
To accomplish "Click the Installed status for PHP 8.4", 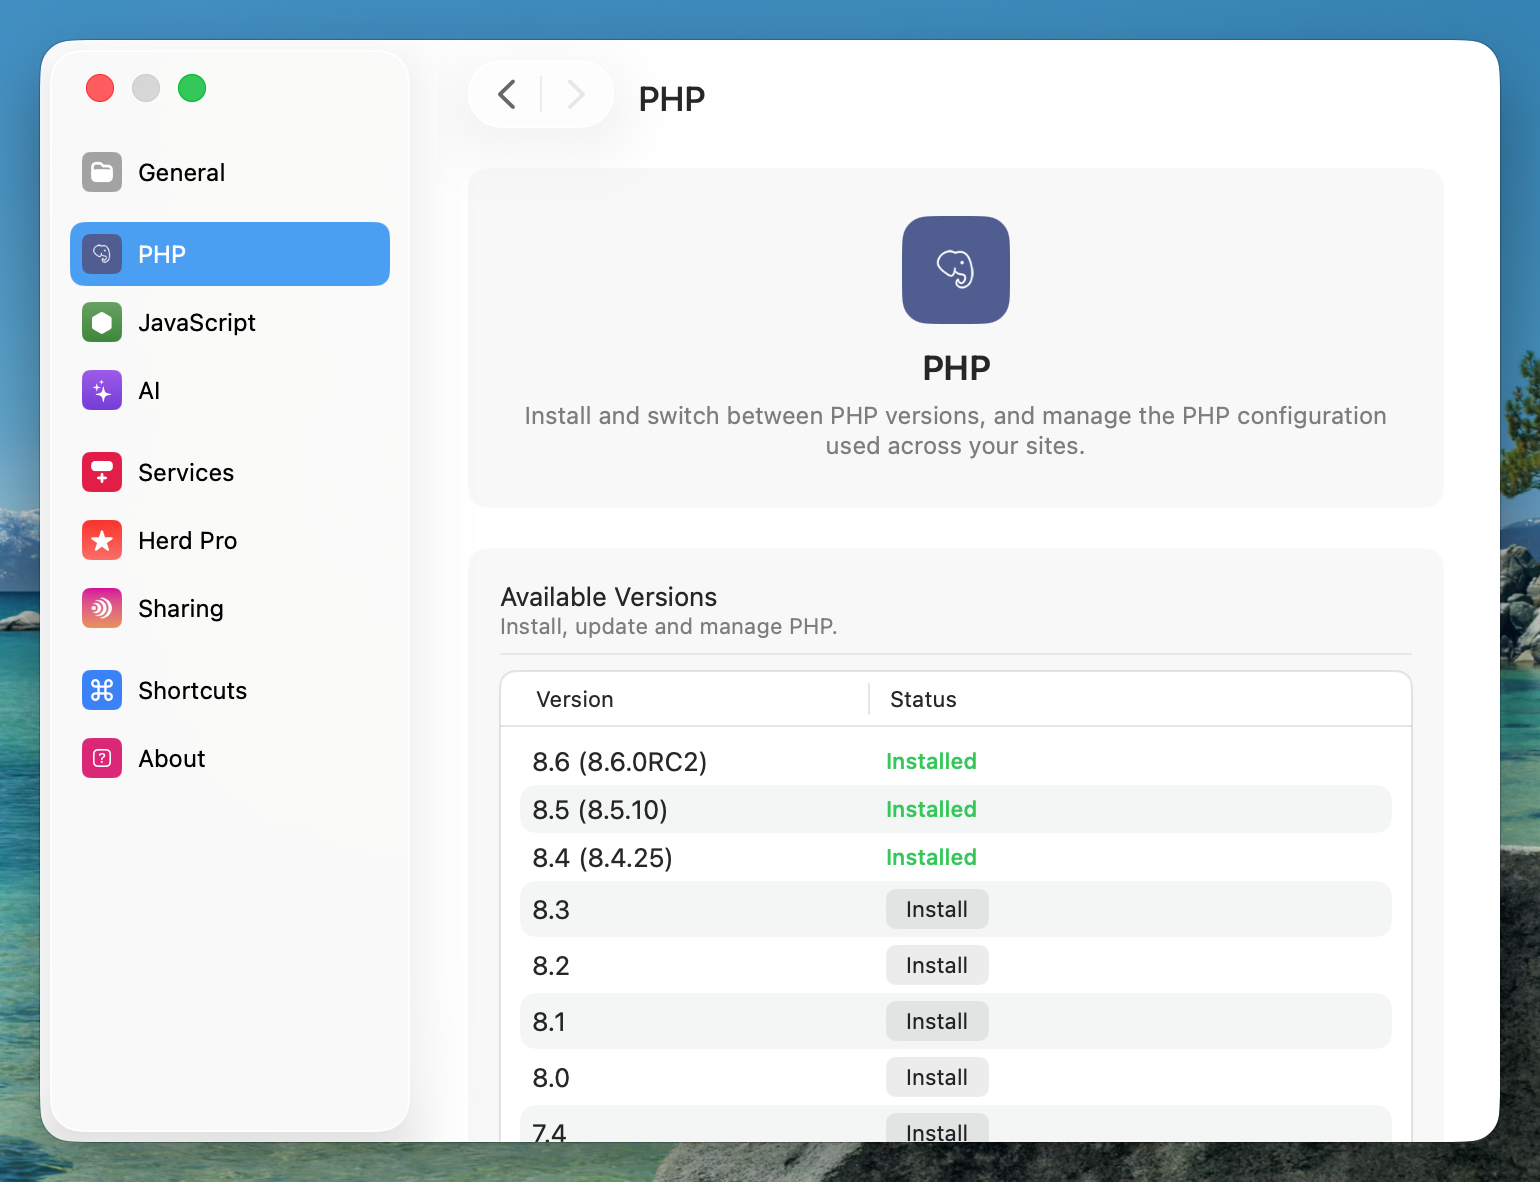I will coord(931,857).
